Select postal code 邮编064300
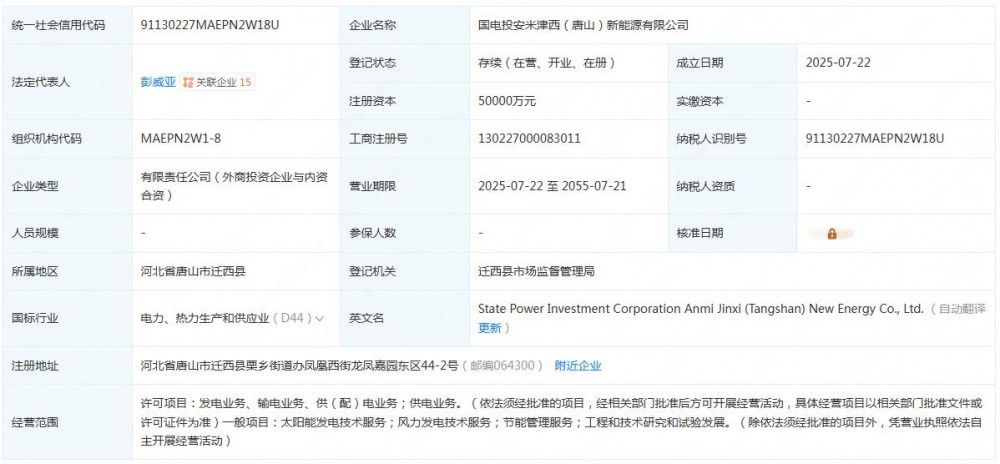The image size is (1000, 464). (503, 366)
